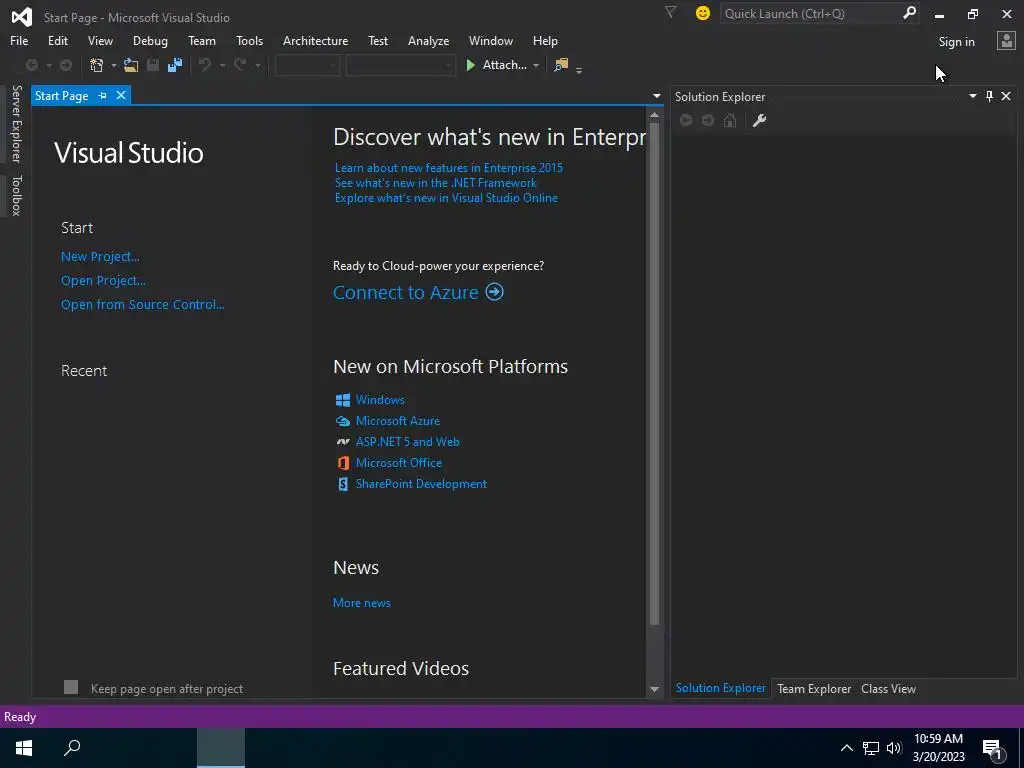Open the File menu

click(x=19, y=40)
